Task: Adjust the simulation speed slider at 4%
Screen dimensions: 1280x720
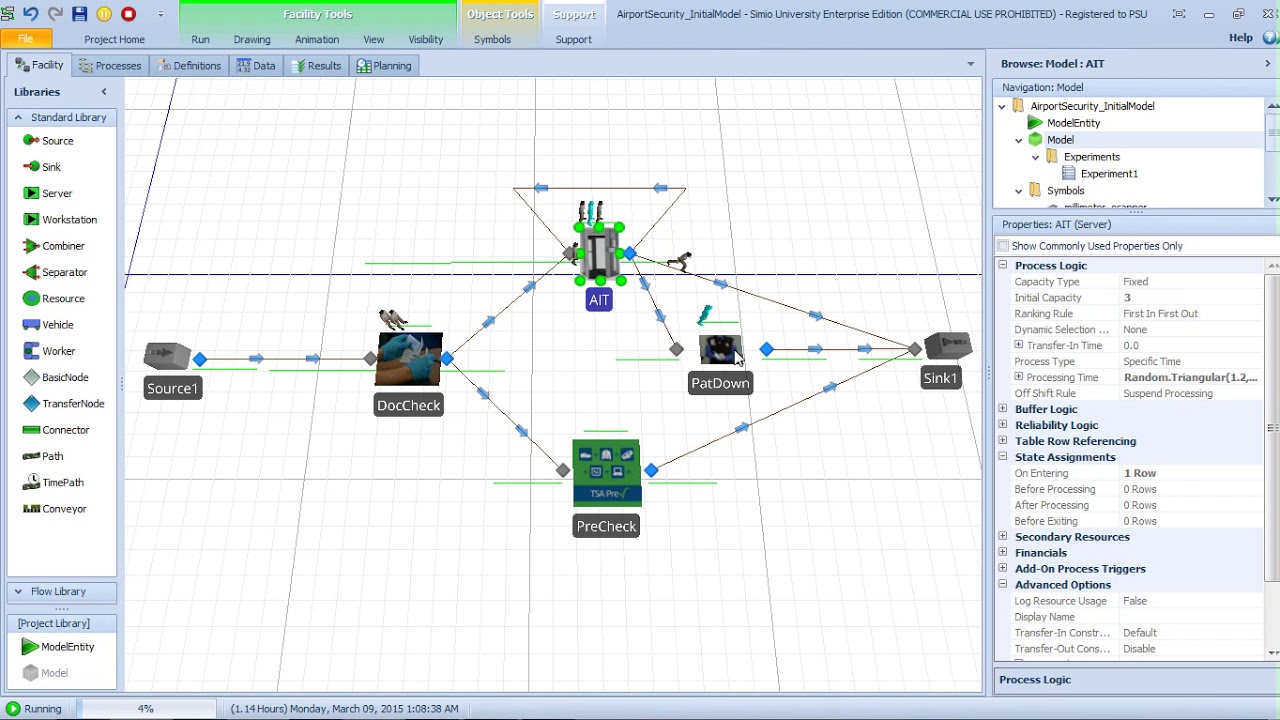Action: (146, 709)
